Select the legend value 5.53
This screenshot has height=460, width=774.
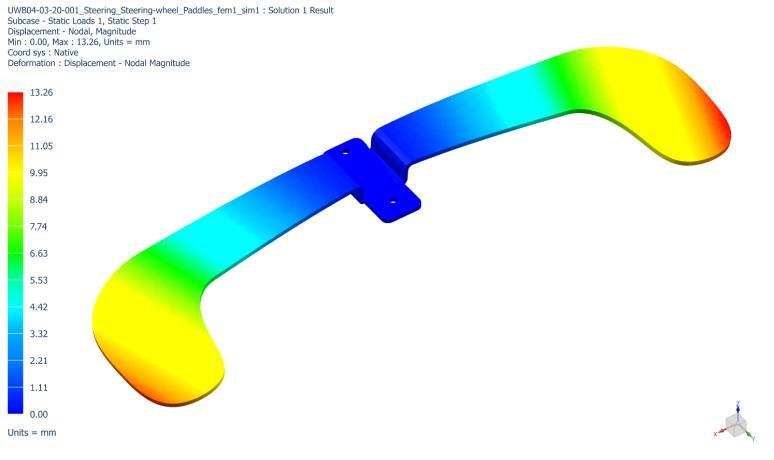tap(39, 280)
